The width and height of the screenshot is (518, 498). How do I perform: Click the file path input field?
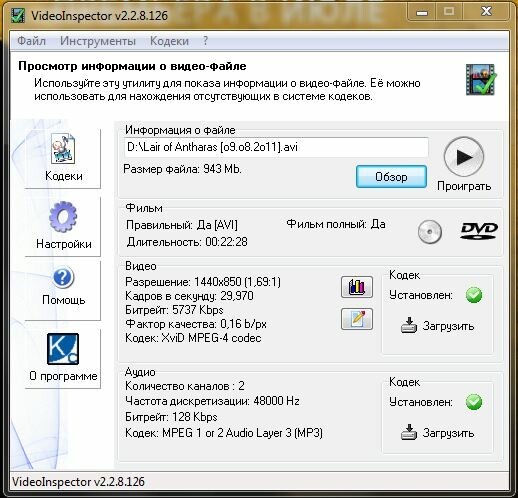276,147
